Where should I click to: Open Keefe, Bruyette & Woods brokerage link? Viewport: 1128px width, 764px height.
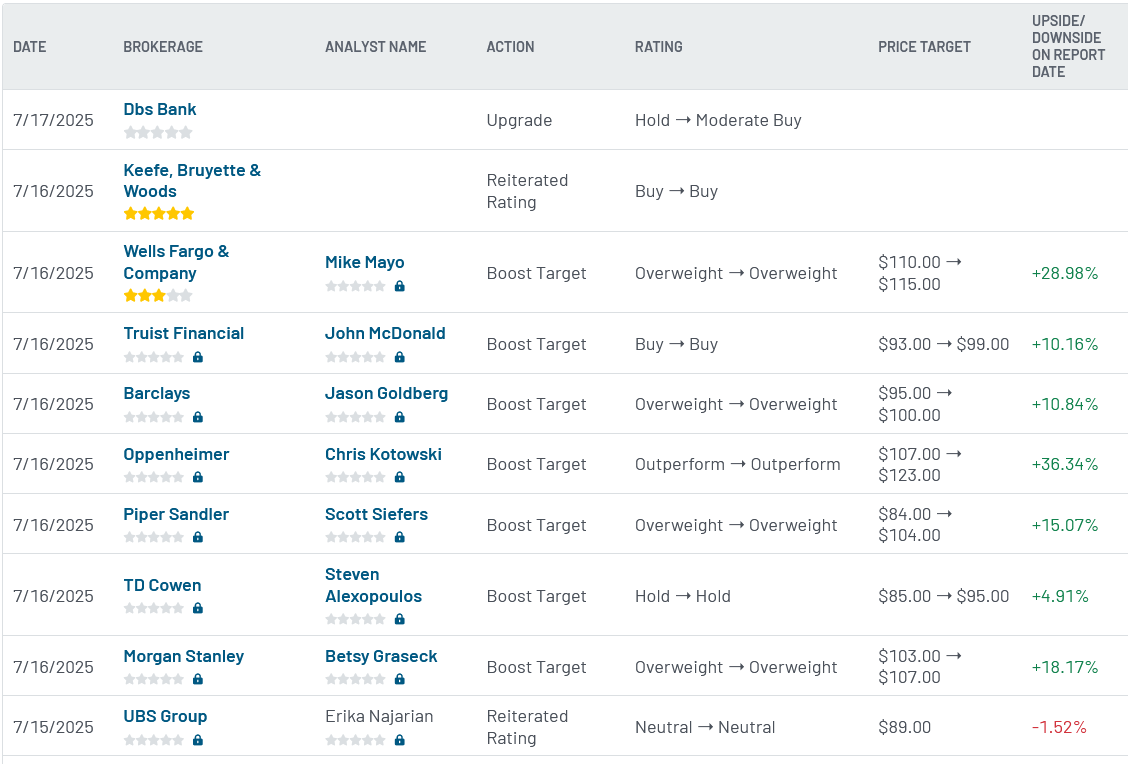pyautogui.click(x=192, y=181)
